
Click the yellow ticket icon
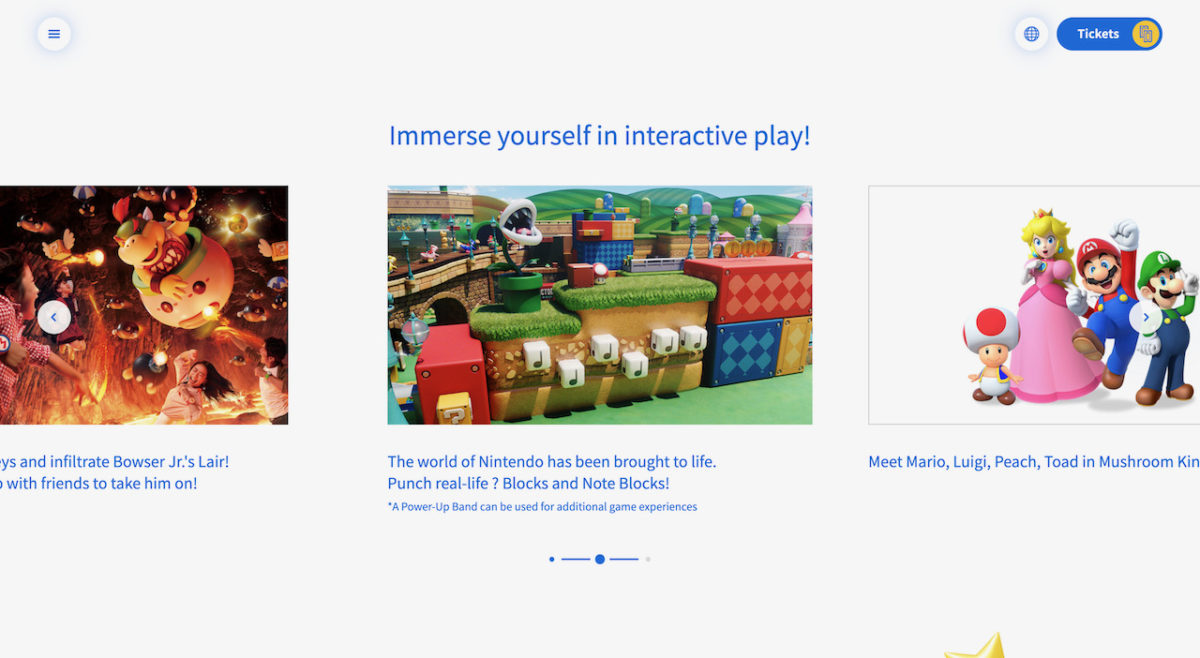(x=1145, y=34)
